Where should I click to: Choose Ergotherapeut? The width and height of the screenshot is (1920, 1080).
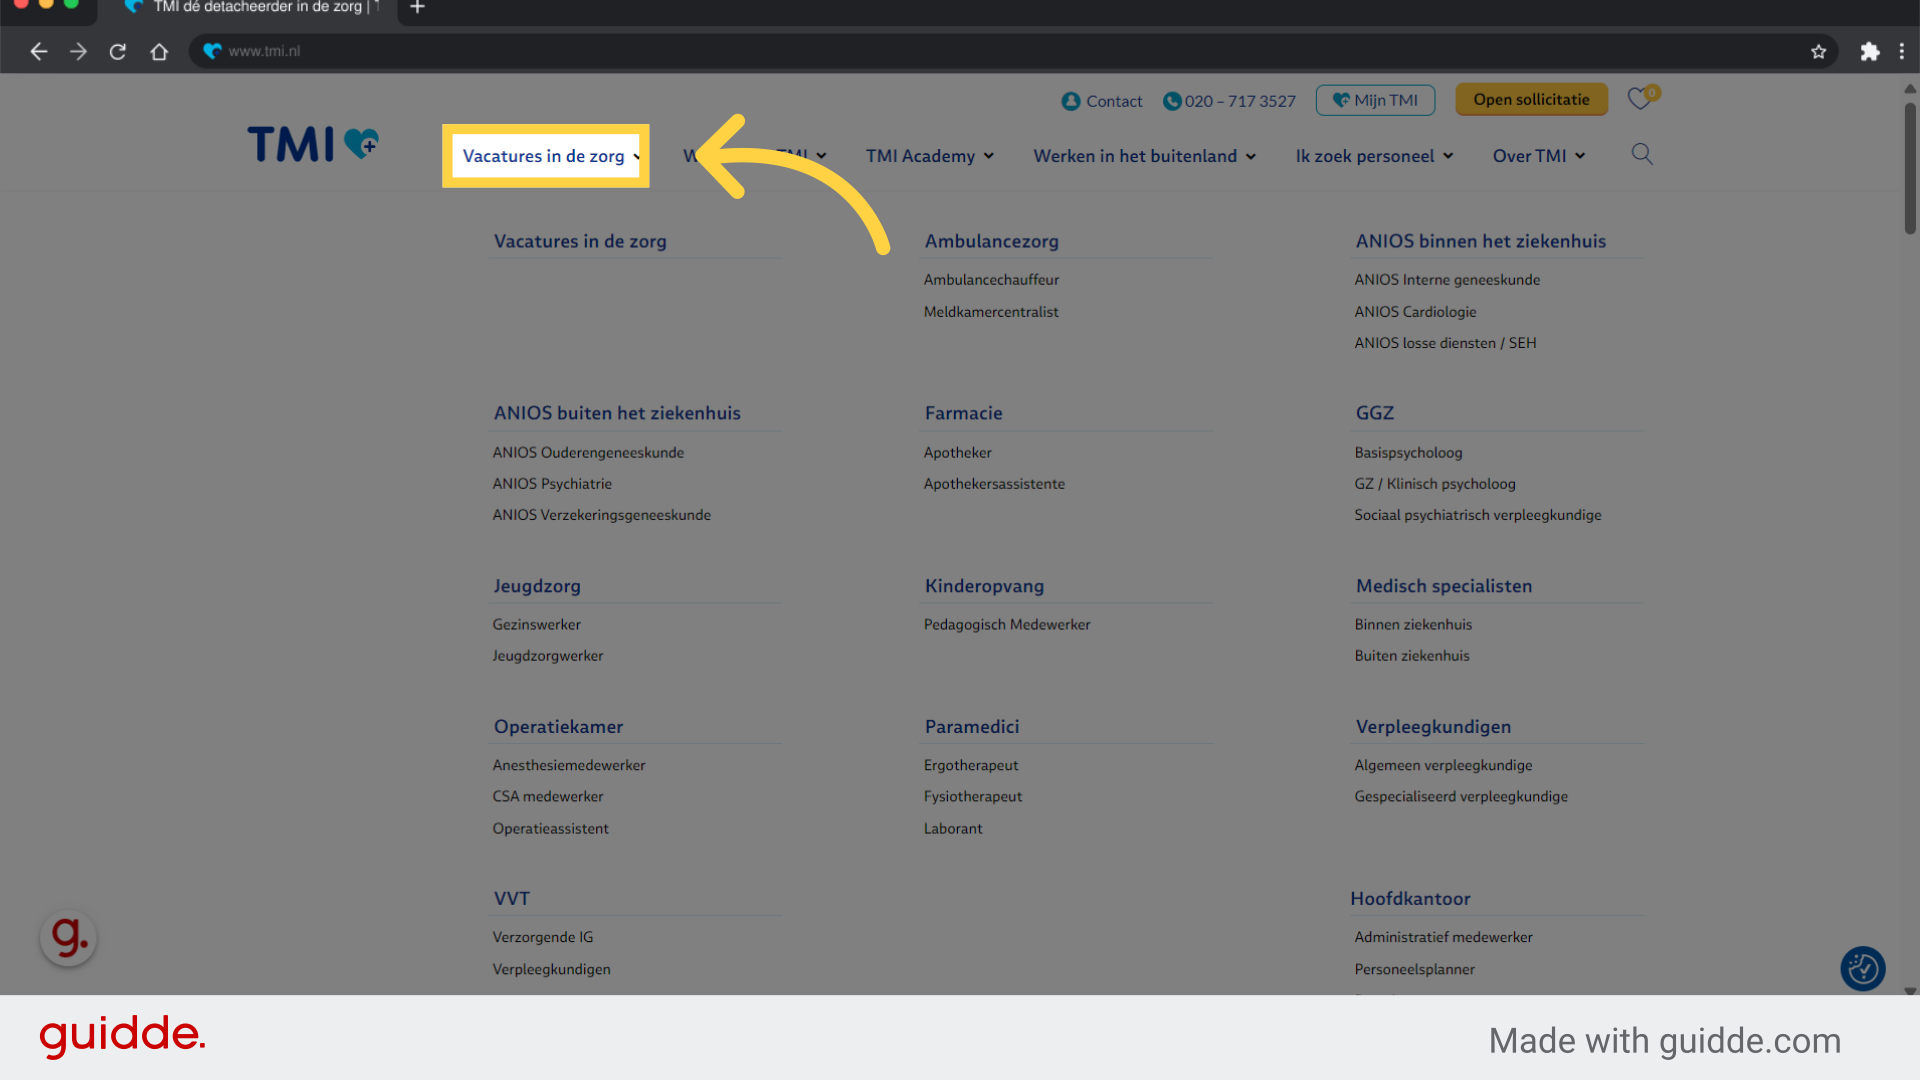click(971, 766)
